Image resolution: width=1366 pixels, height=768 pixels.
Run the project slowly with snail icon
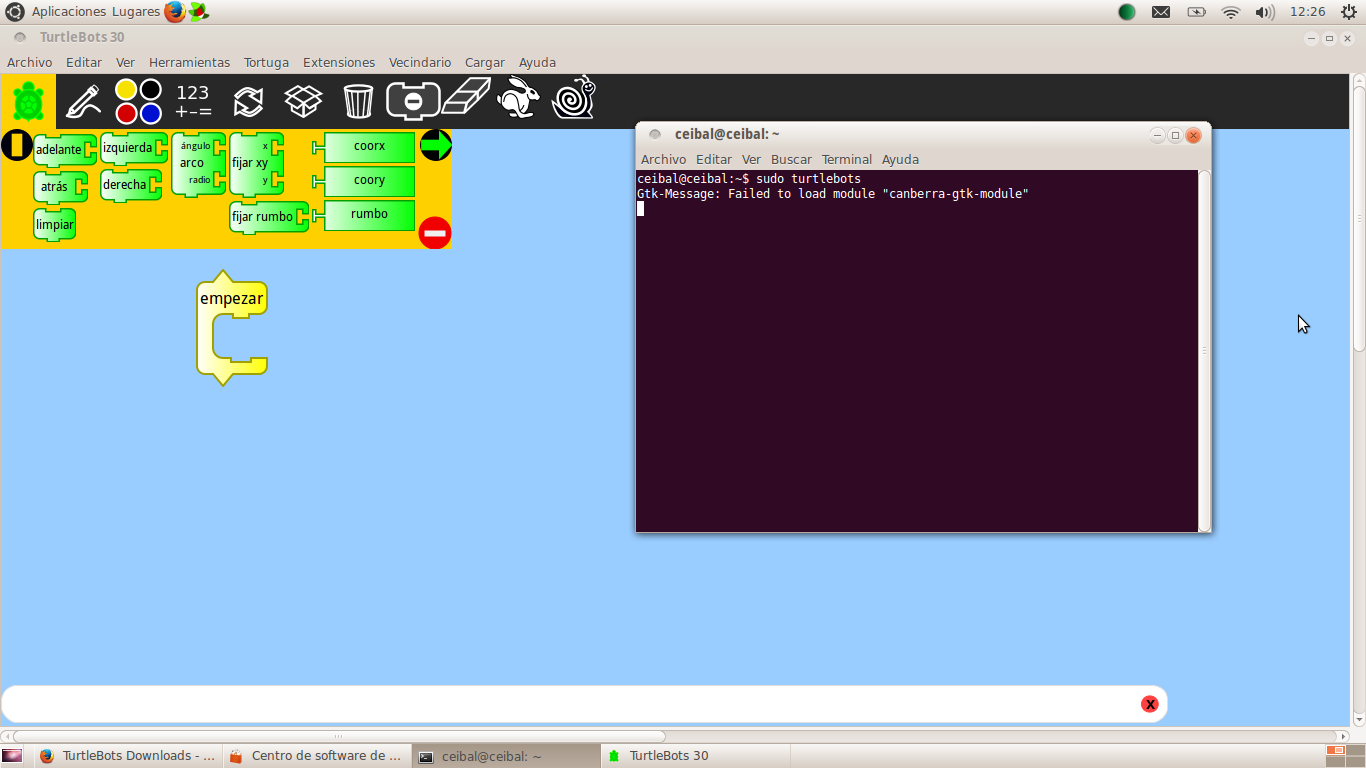574,98
